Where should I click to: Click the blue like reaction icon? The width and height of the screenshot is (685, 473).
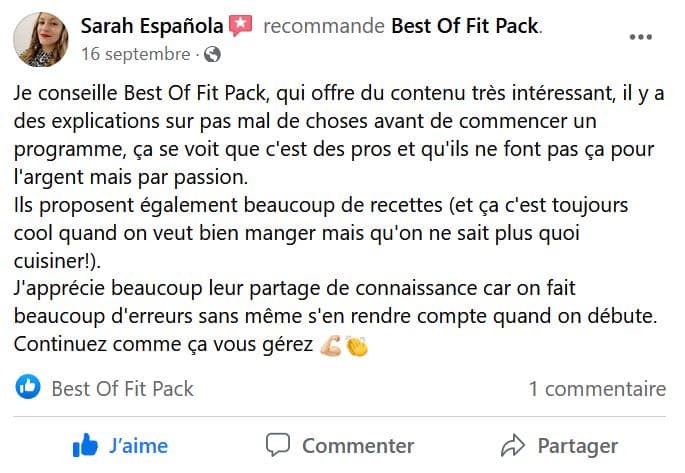pos(29,388)
